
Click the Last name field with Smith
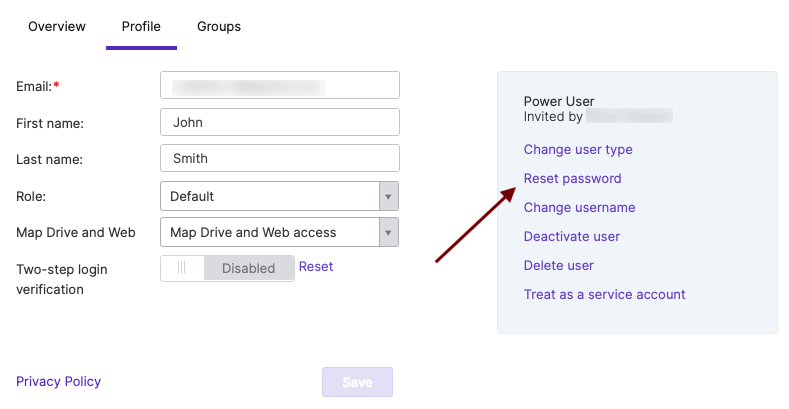[280, 158]
